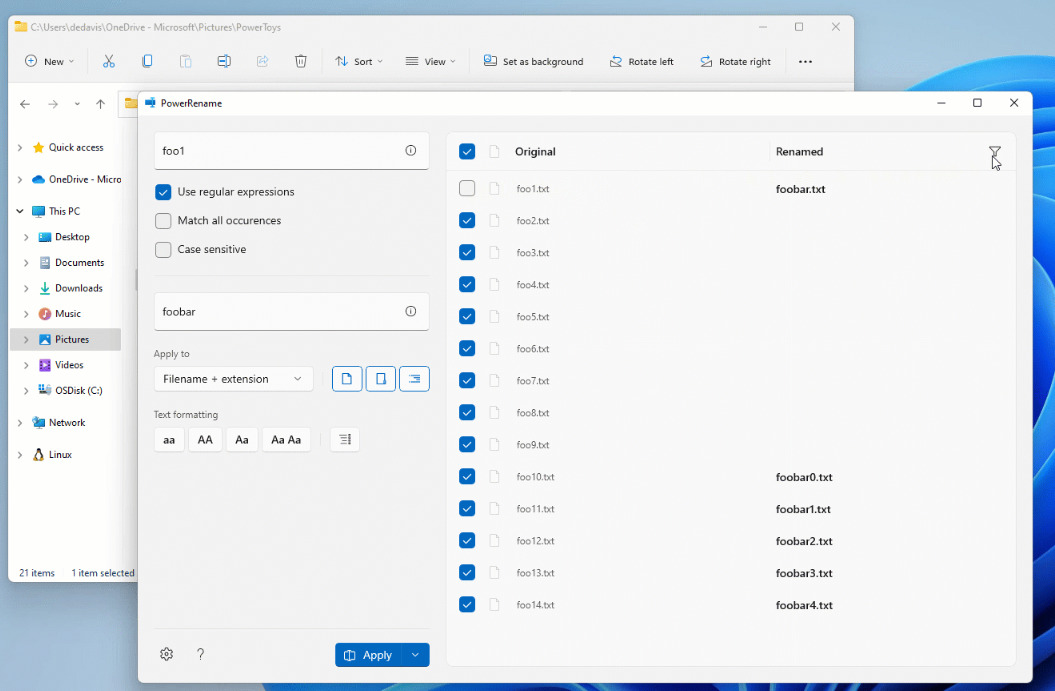1055x691 pixels.
Task: Select Documents in navigation pane
Action: [x=79, y=262]
